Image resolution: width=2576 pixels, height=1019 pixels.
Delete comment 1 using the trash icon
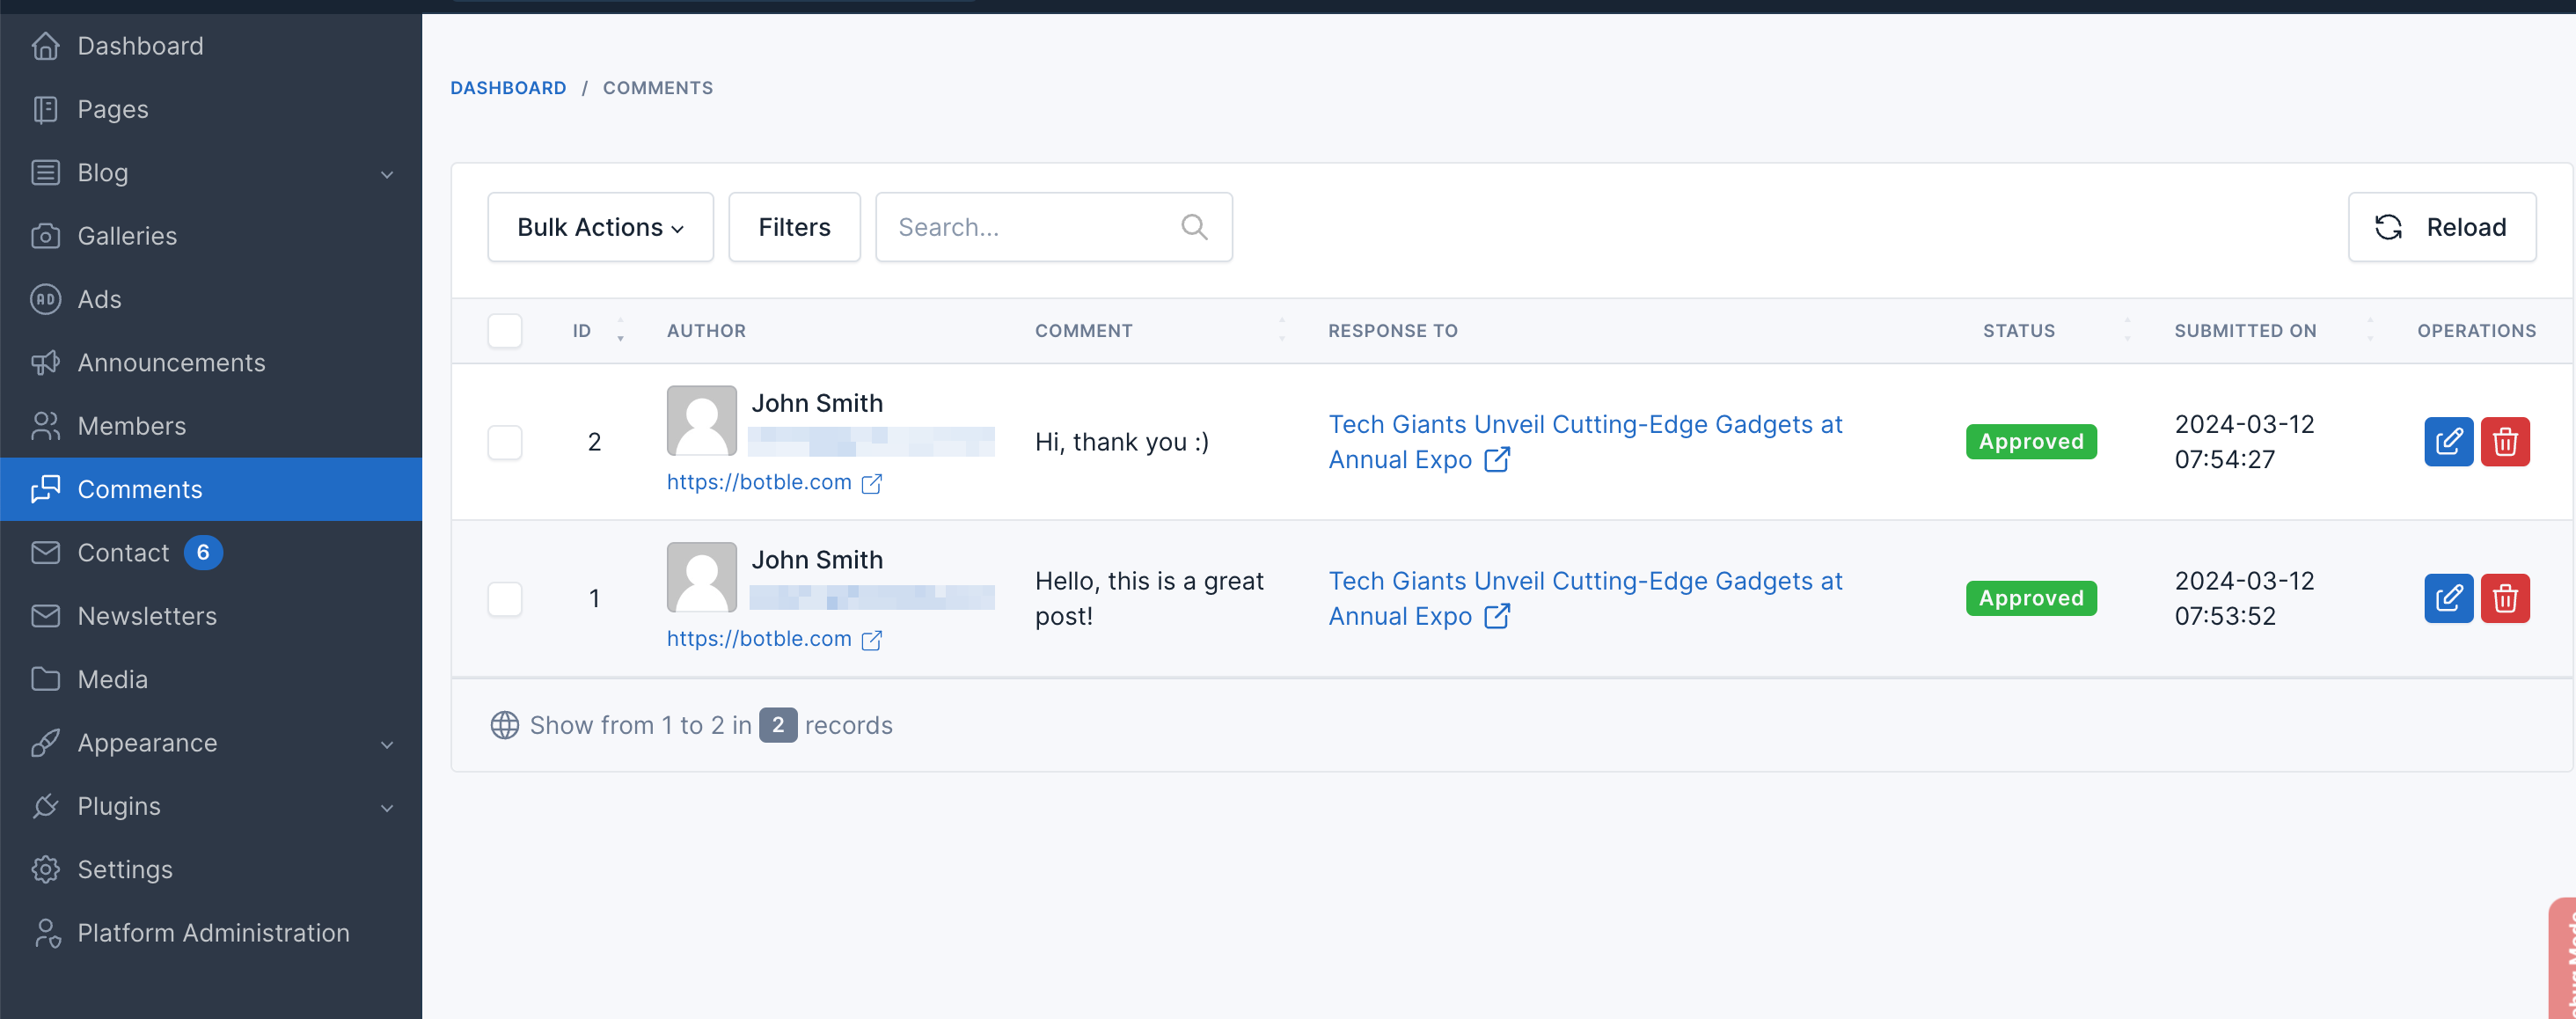(2505, 598)
